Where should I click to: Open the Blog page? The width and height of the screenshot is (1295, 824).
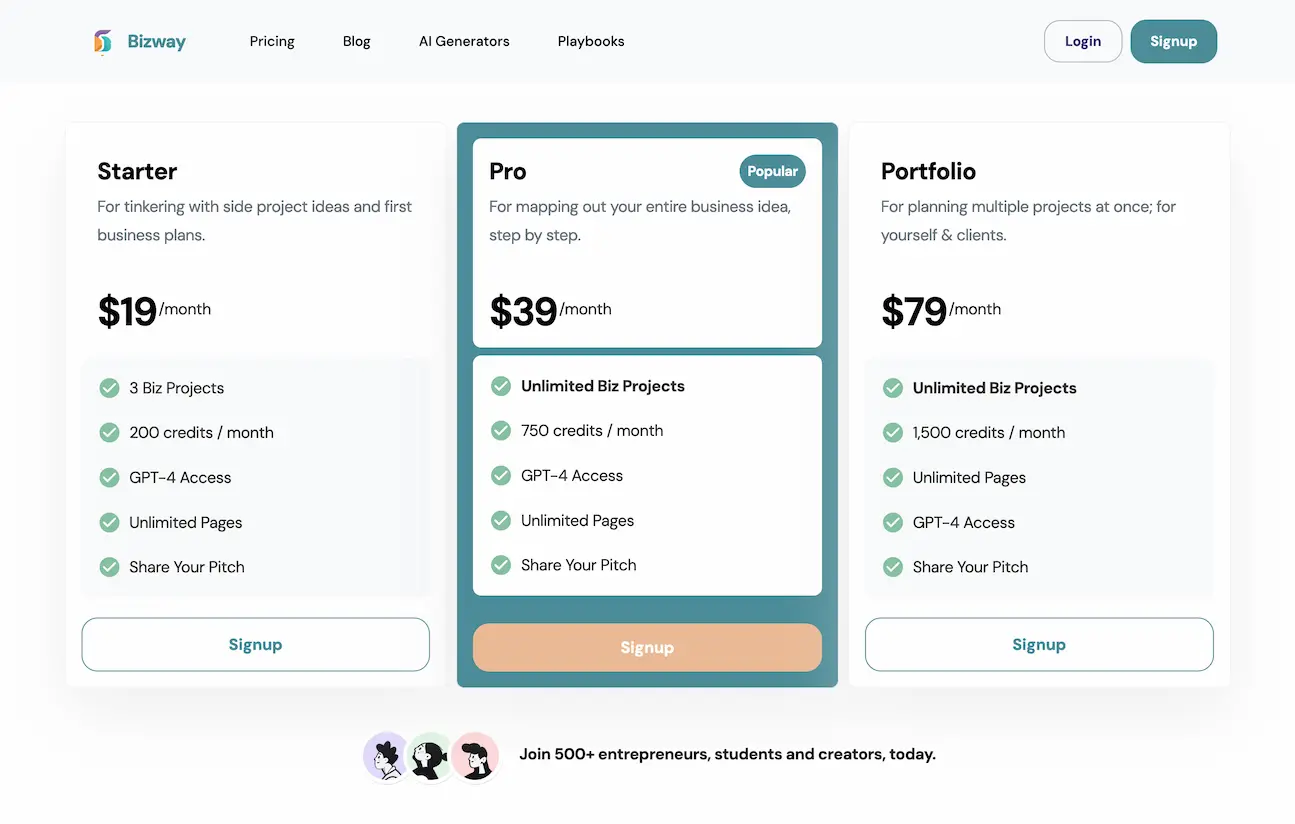point(356,41)
